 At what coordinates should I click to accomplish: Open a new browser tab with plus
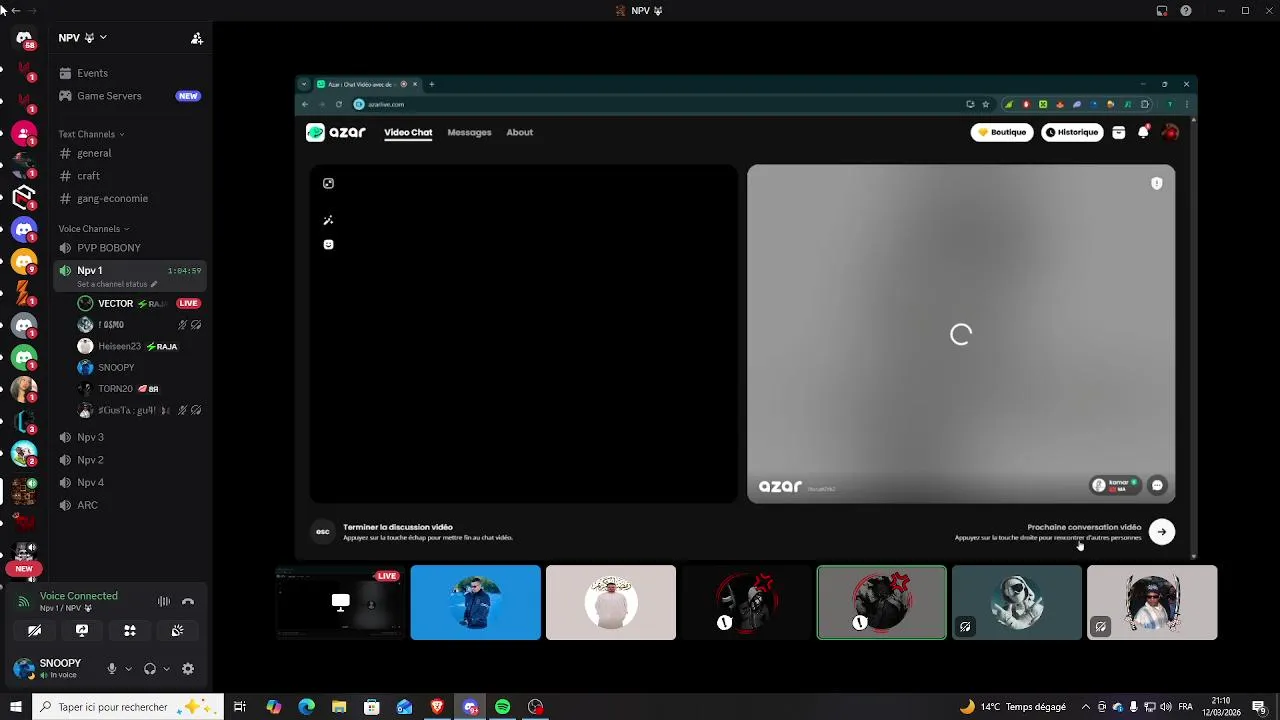[x=432, y=84]
